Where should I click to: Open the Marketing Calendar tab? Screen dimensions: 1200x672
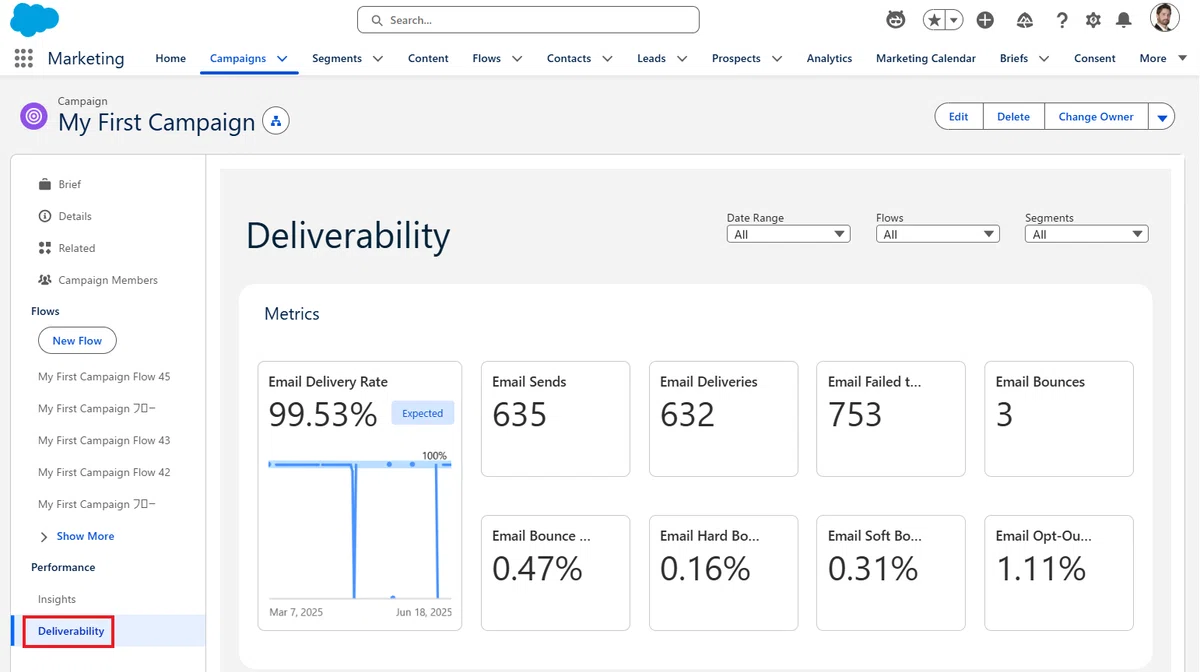[926, 58]
